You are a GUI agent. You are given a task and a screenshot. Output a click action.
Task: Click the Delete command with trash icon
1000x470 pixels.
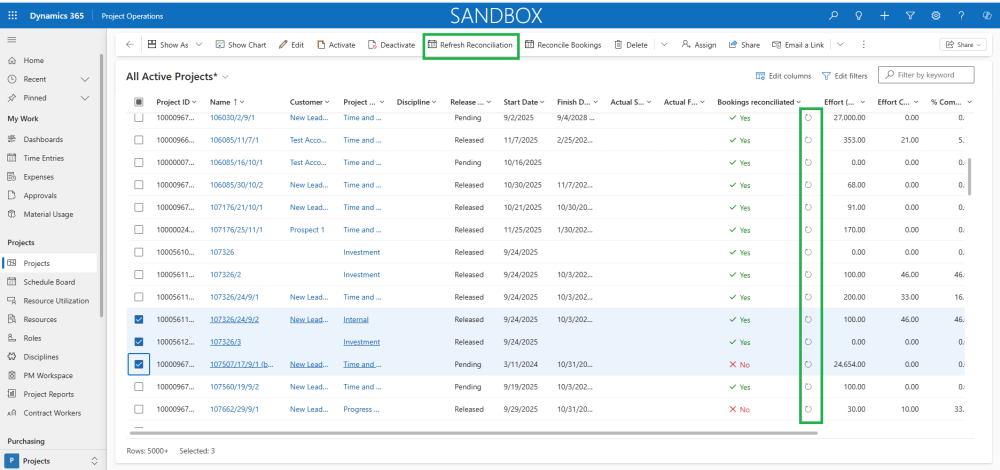(631, 45)
